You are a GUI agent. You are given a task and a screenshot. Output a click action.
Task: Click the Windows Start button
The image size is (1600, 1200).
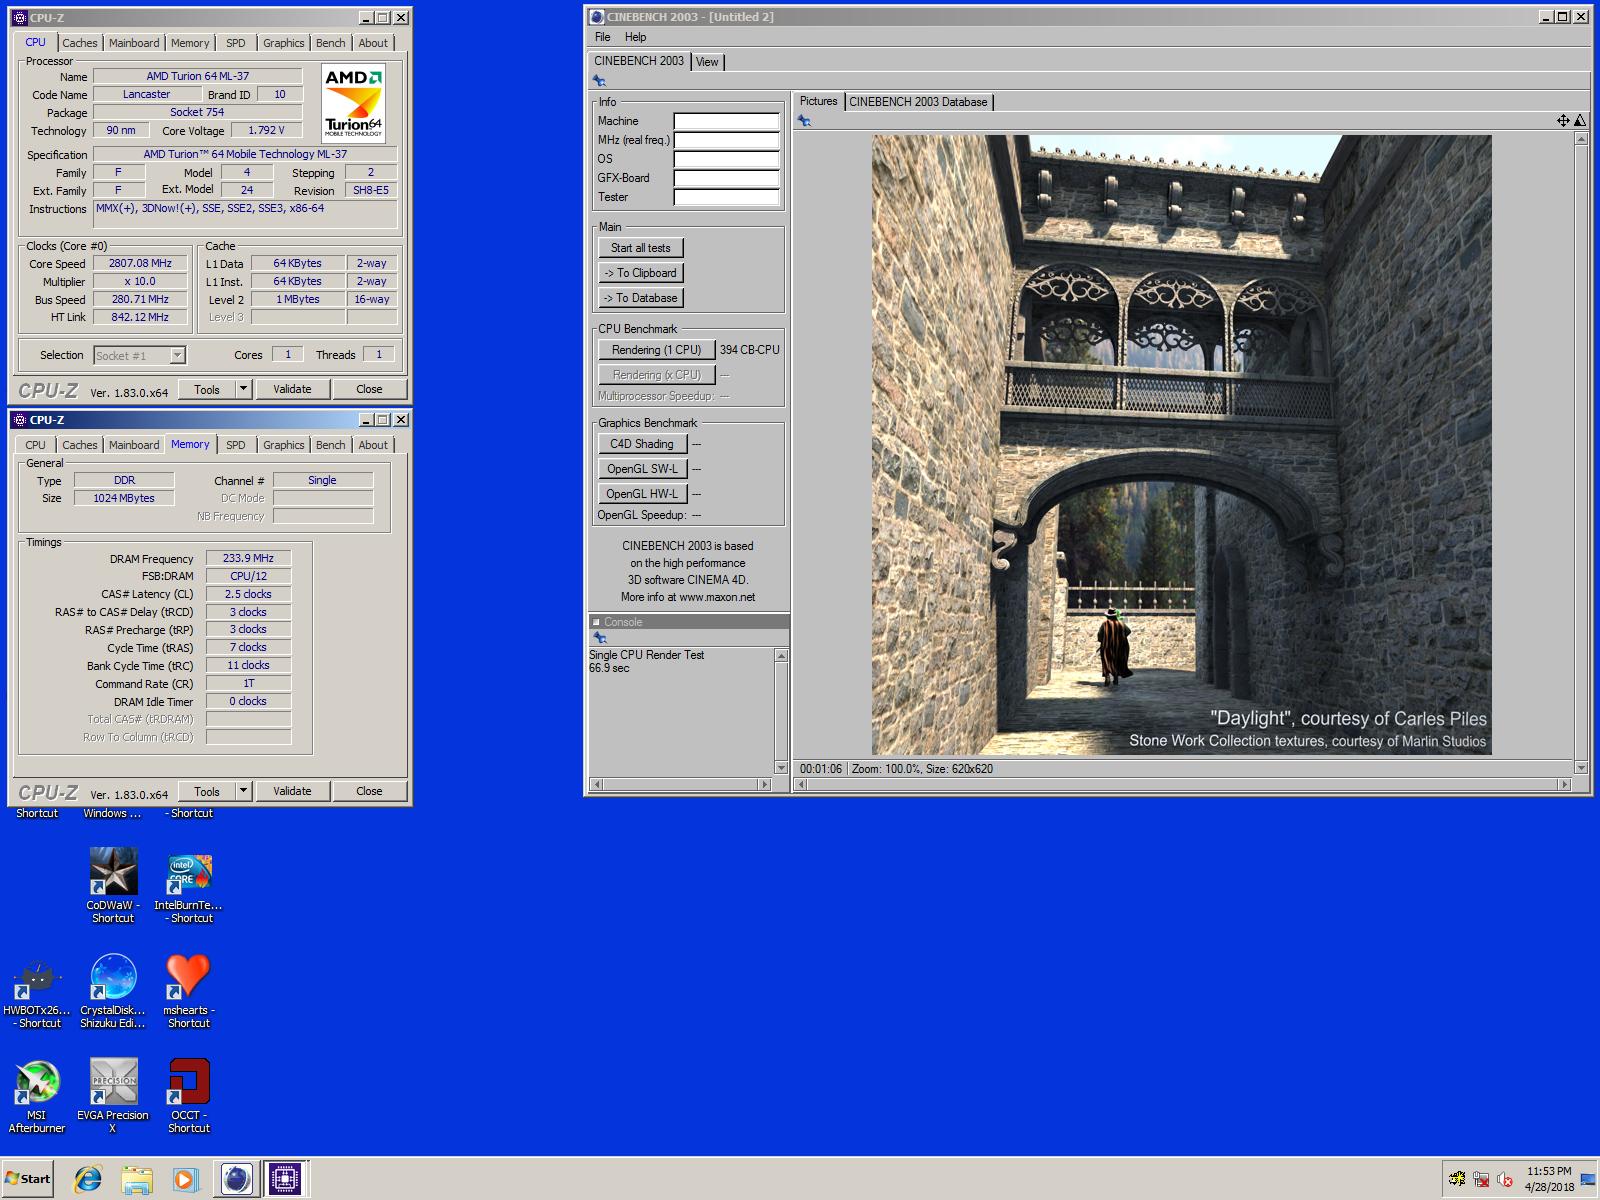point(28,1179)
